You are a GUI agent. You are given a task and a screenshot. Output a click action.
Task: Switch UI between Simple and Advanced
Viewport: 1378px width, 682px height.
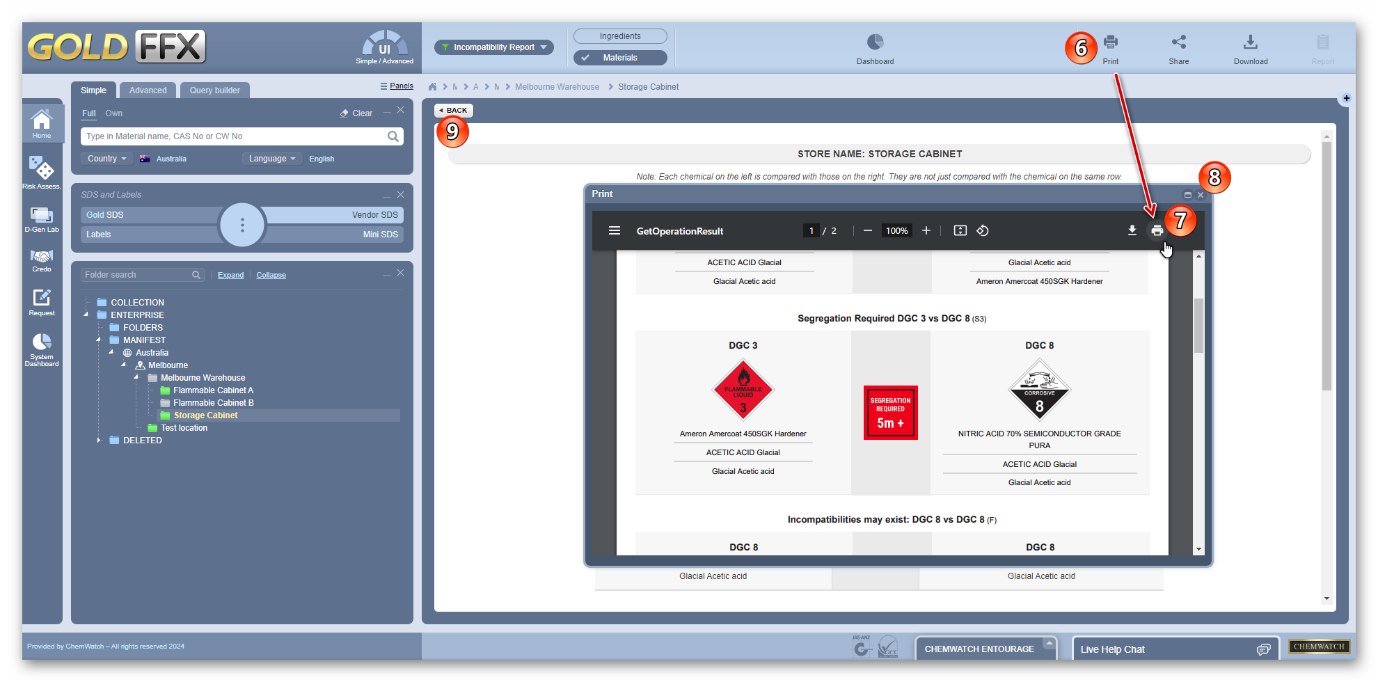tap(384, 45)
